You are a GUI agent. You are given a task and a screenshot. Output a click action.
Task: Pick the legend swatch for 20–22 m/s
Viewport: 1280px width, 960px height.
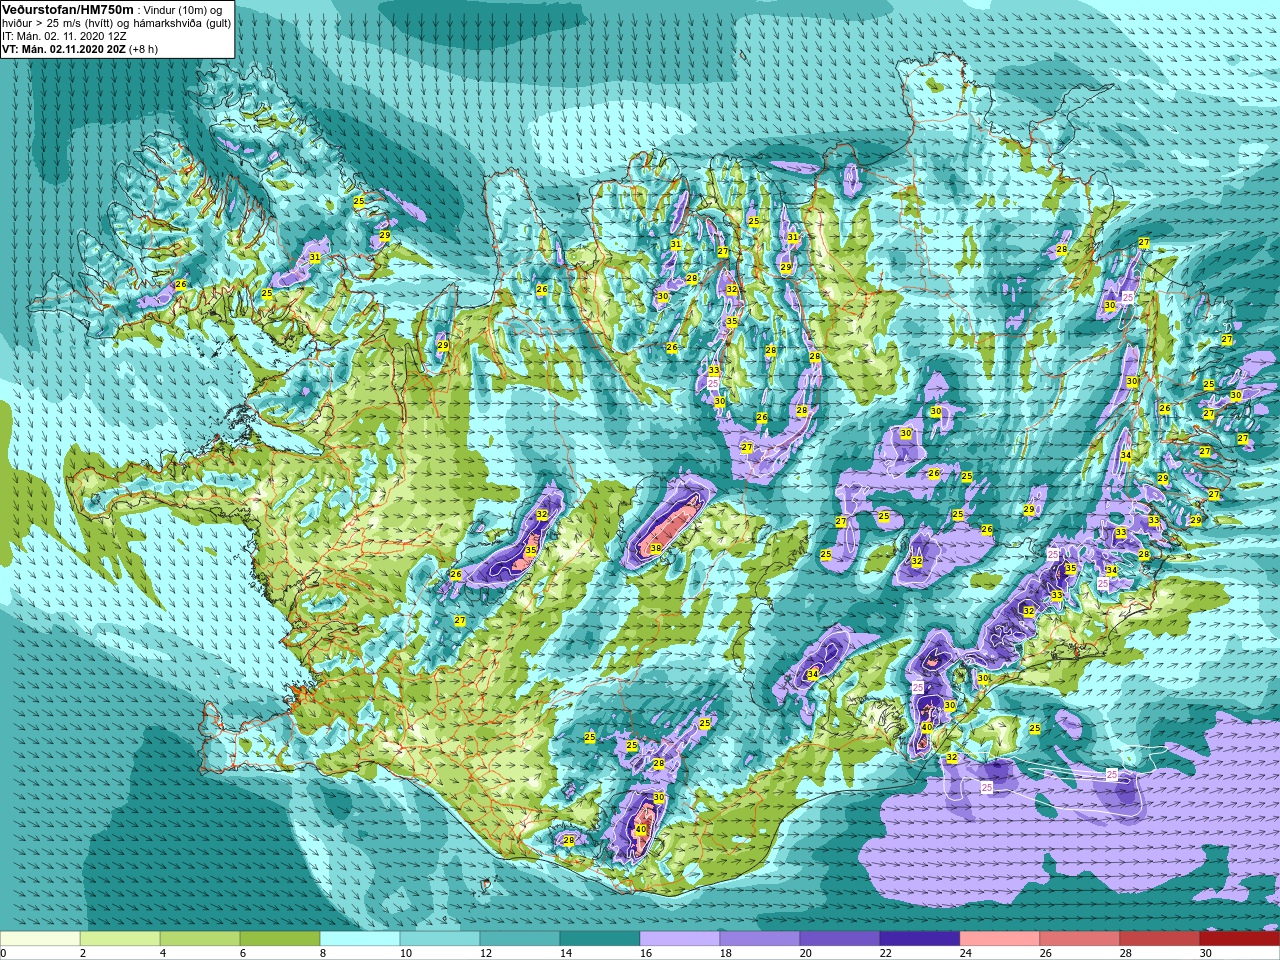pos(840,939)
